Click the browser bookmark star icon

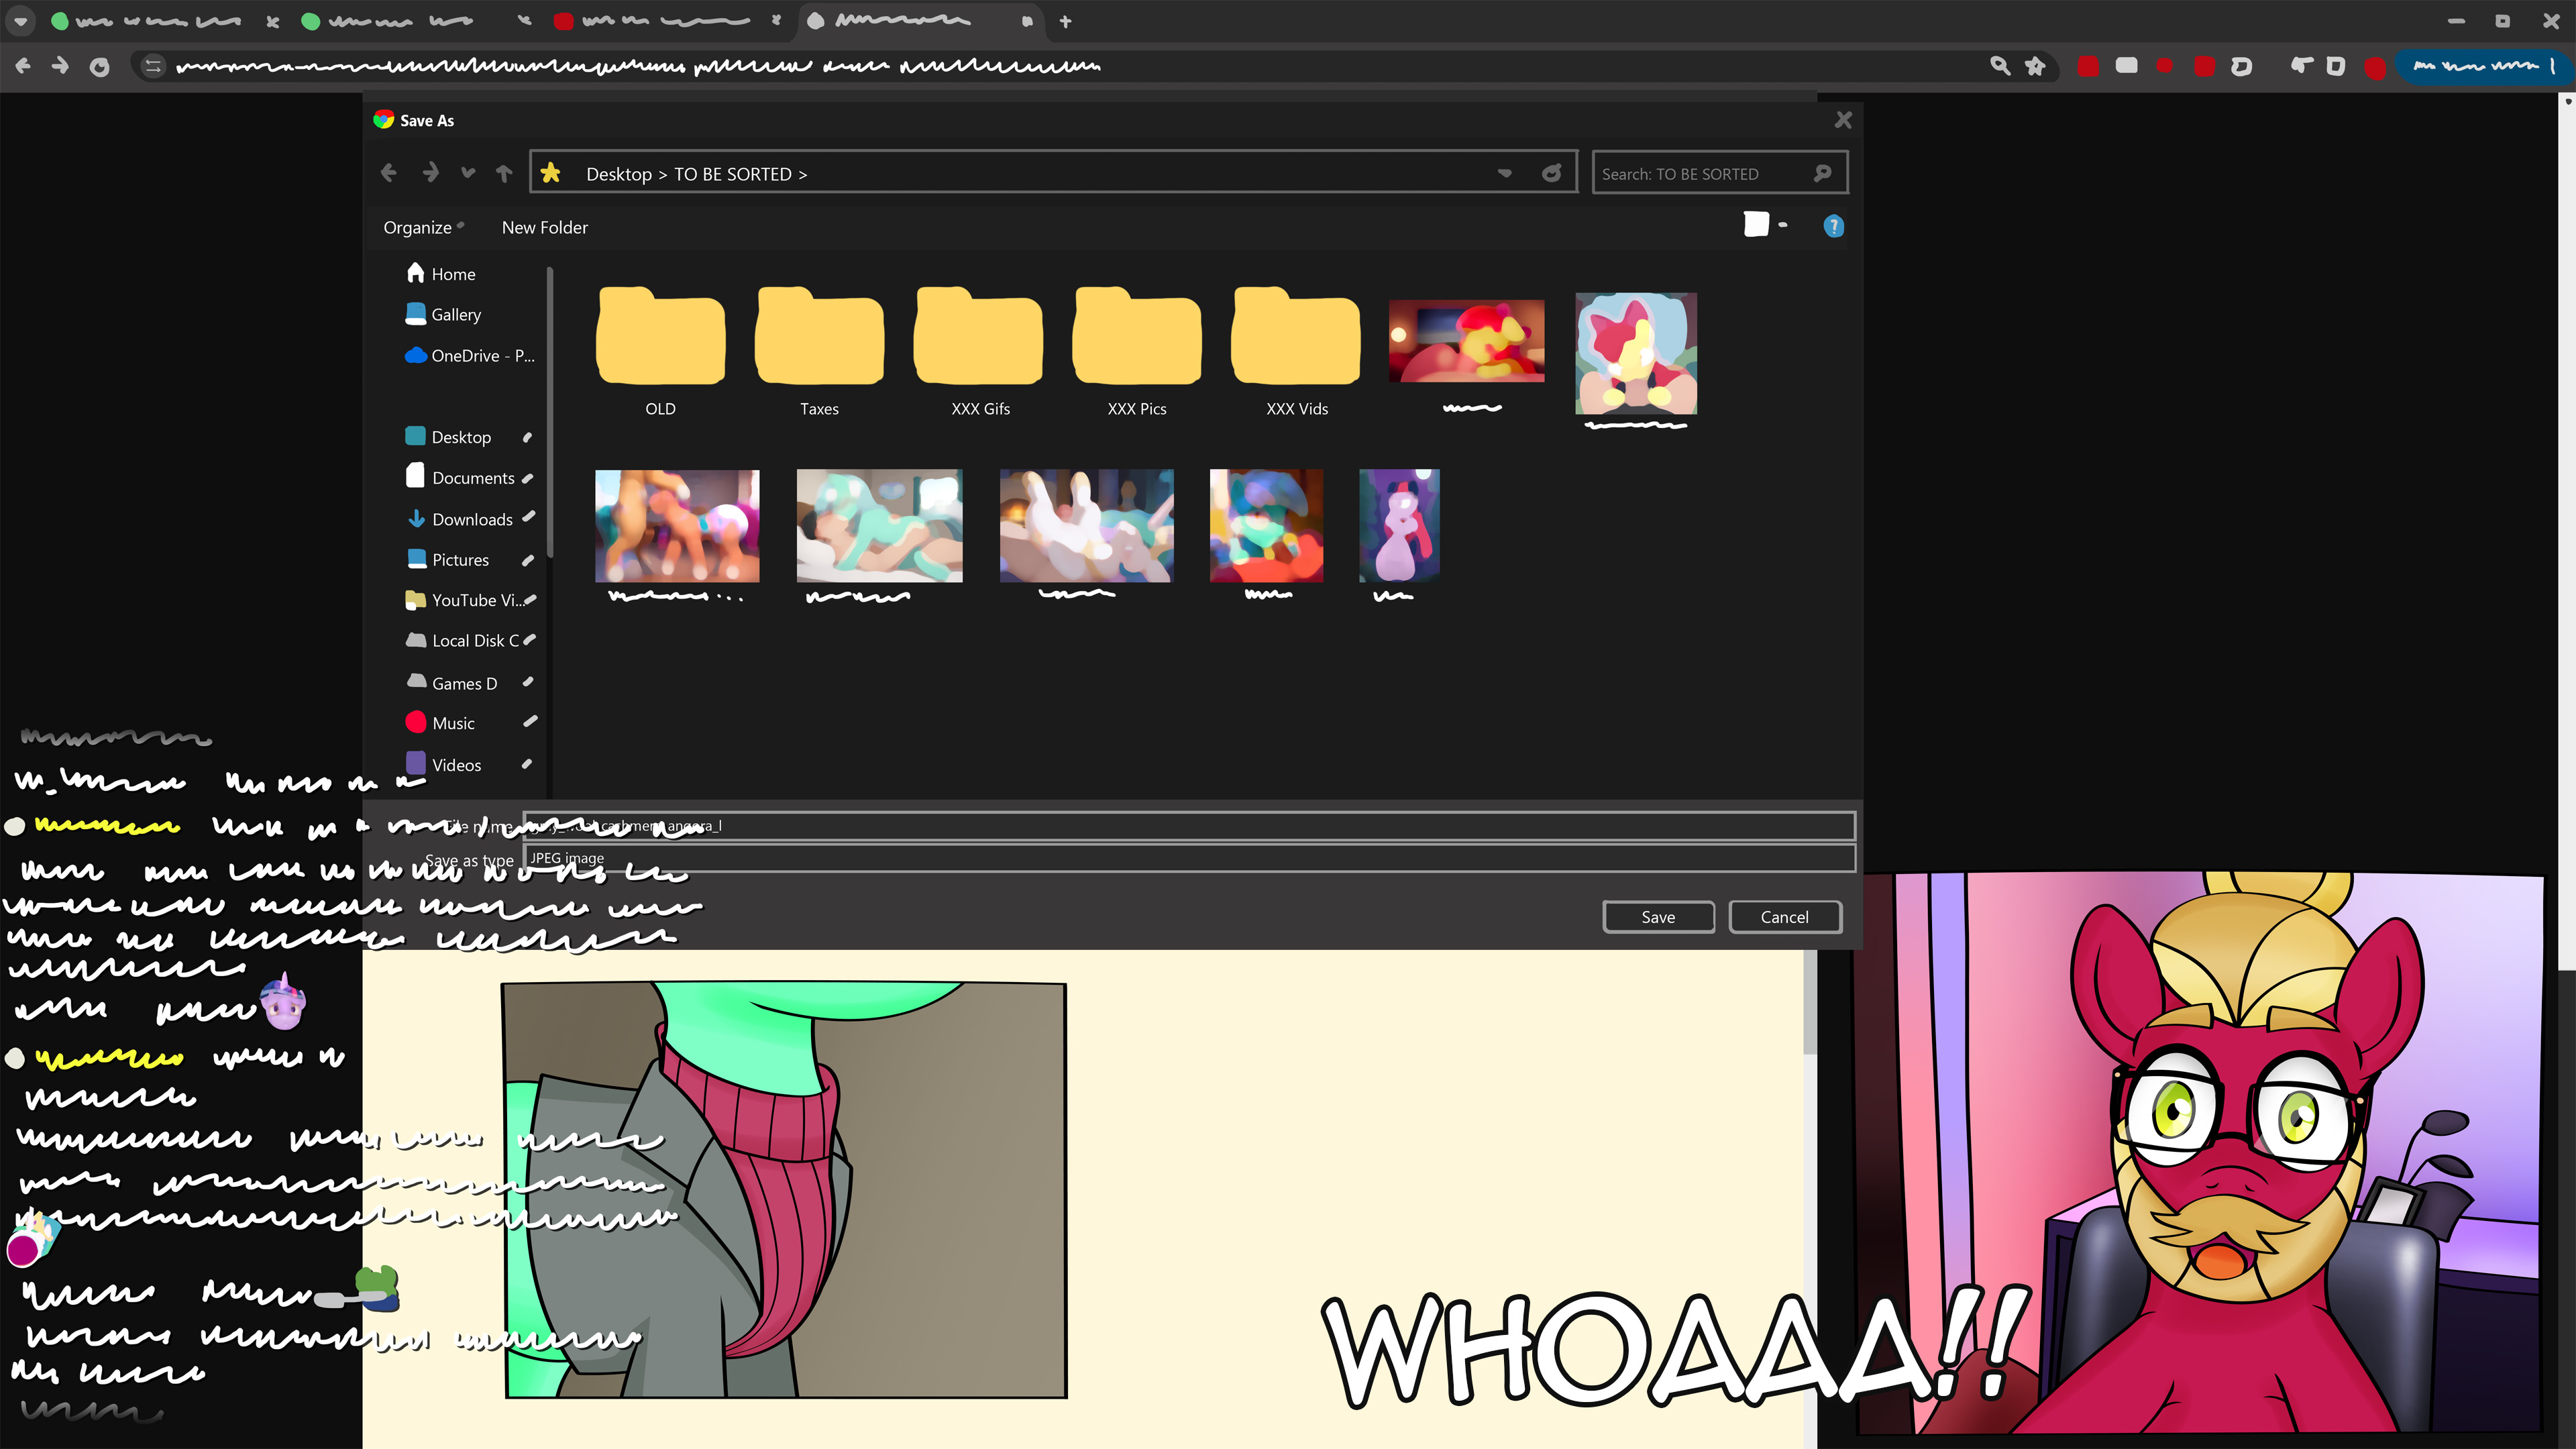tap(2035, 66)
